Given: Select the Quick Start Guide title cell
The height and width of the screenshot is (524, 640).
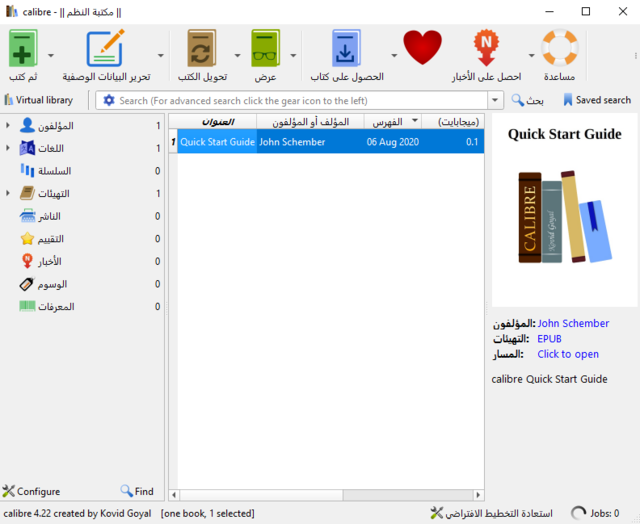Looking at the screenshot, I should [217, 142].
